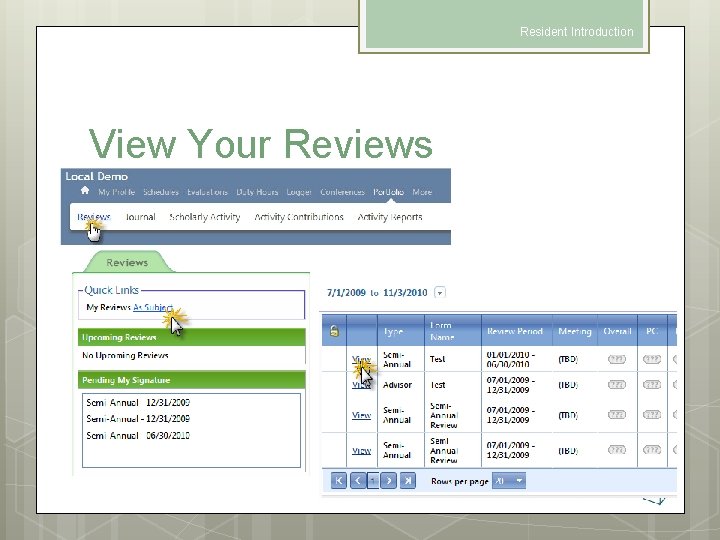Viewport: 720px width, 540px height.
Task: Click View link for the 01/01/2010 Semi-Annual review
Action: tap(361, 359)
